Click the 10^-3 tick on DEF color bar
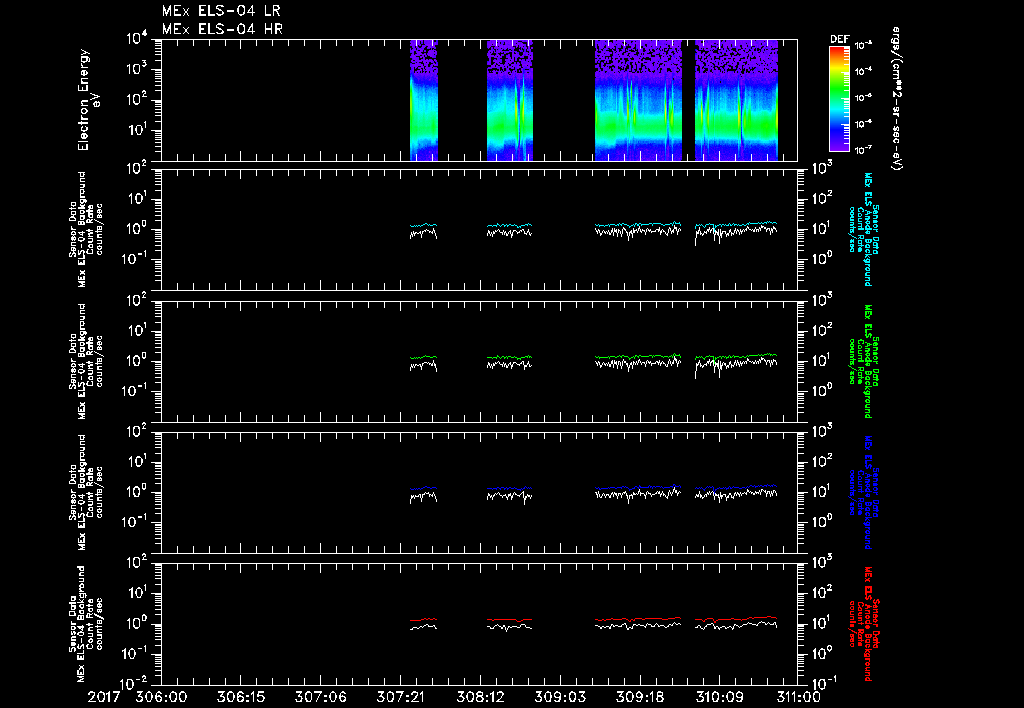1024x708 pixels. (864, 46)
